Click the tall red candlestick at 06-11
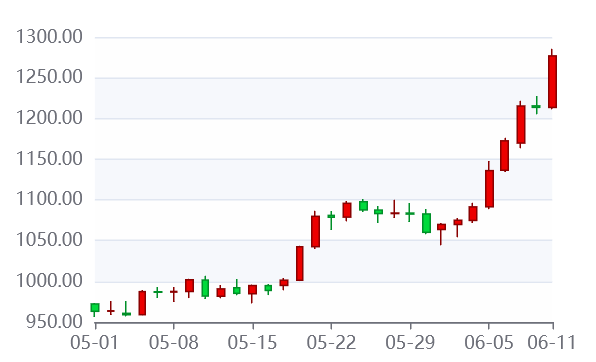Viewport: 596px width, 362px height. pos(552,81)
